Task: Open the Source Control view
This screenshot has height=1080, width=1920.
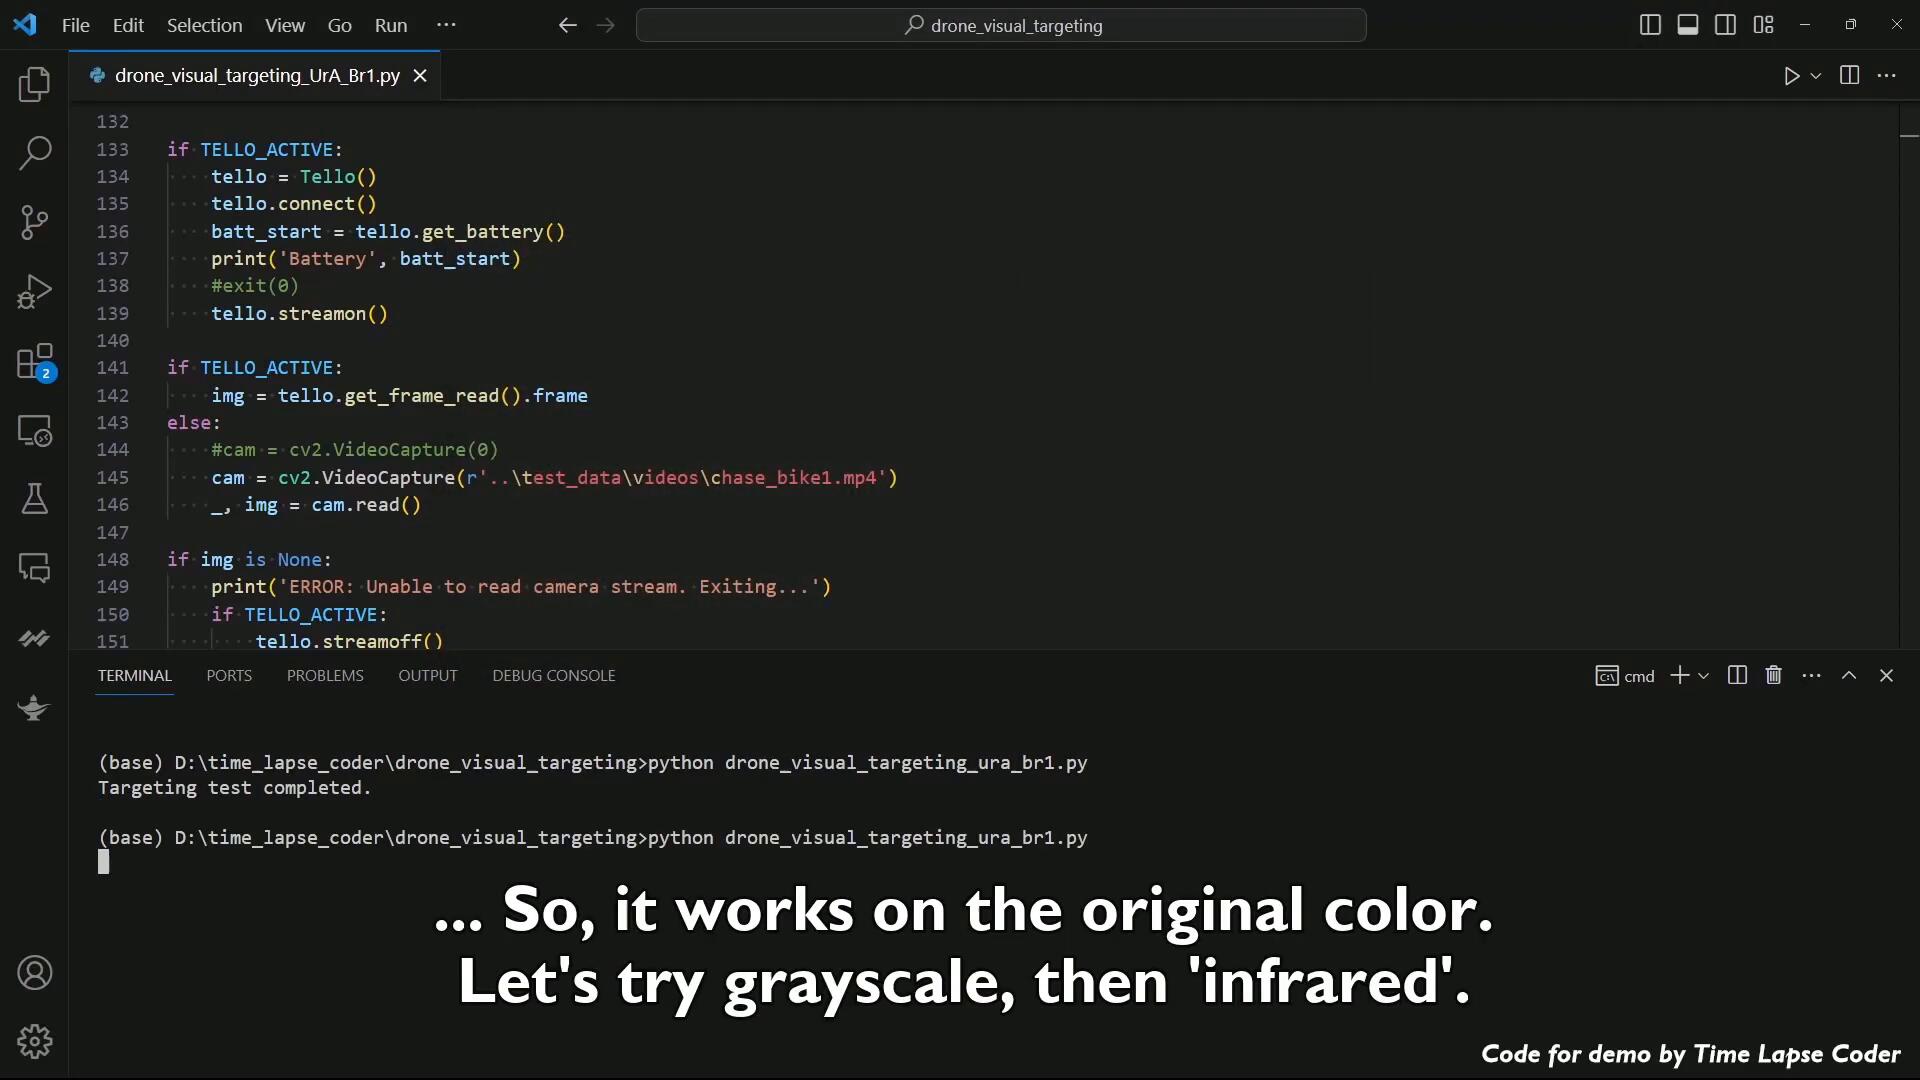Action: pos(35,222)
